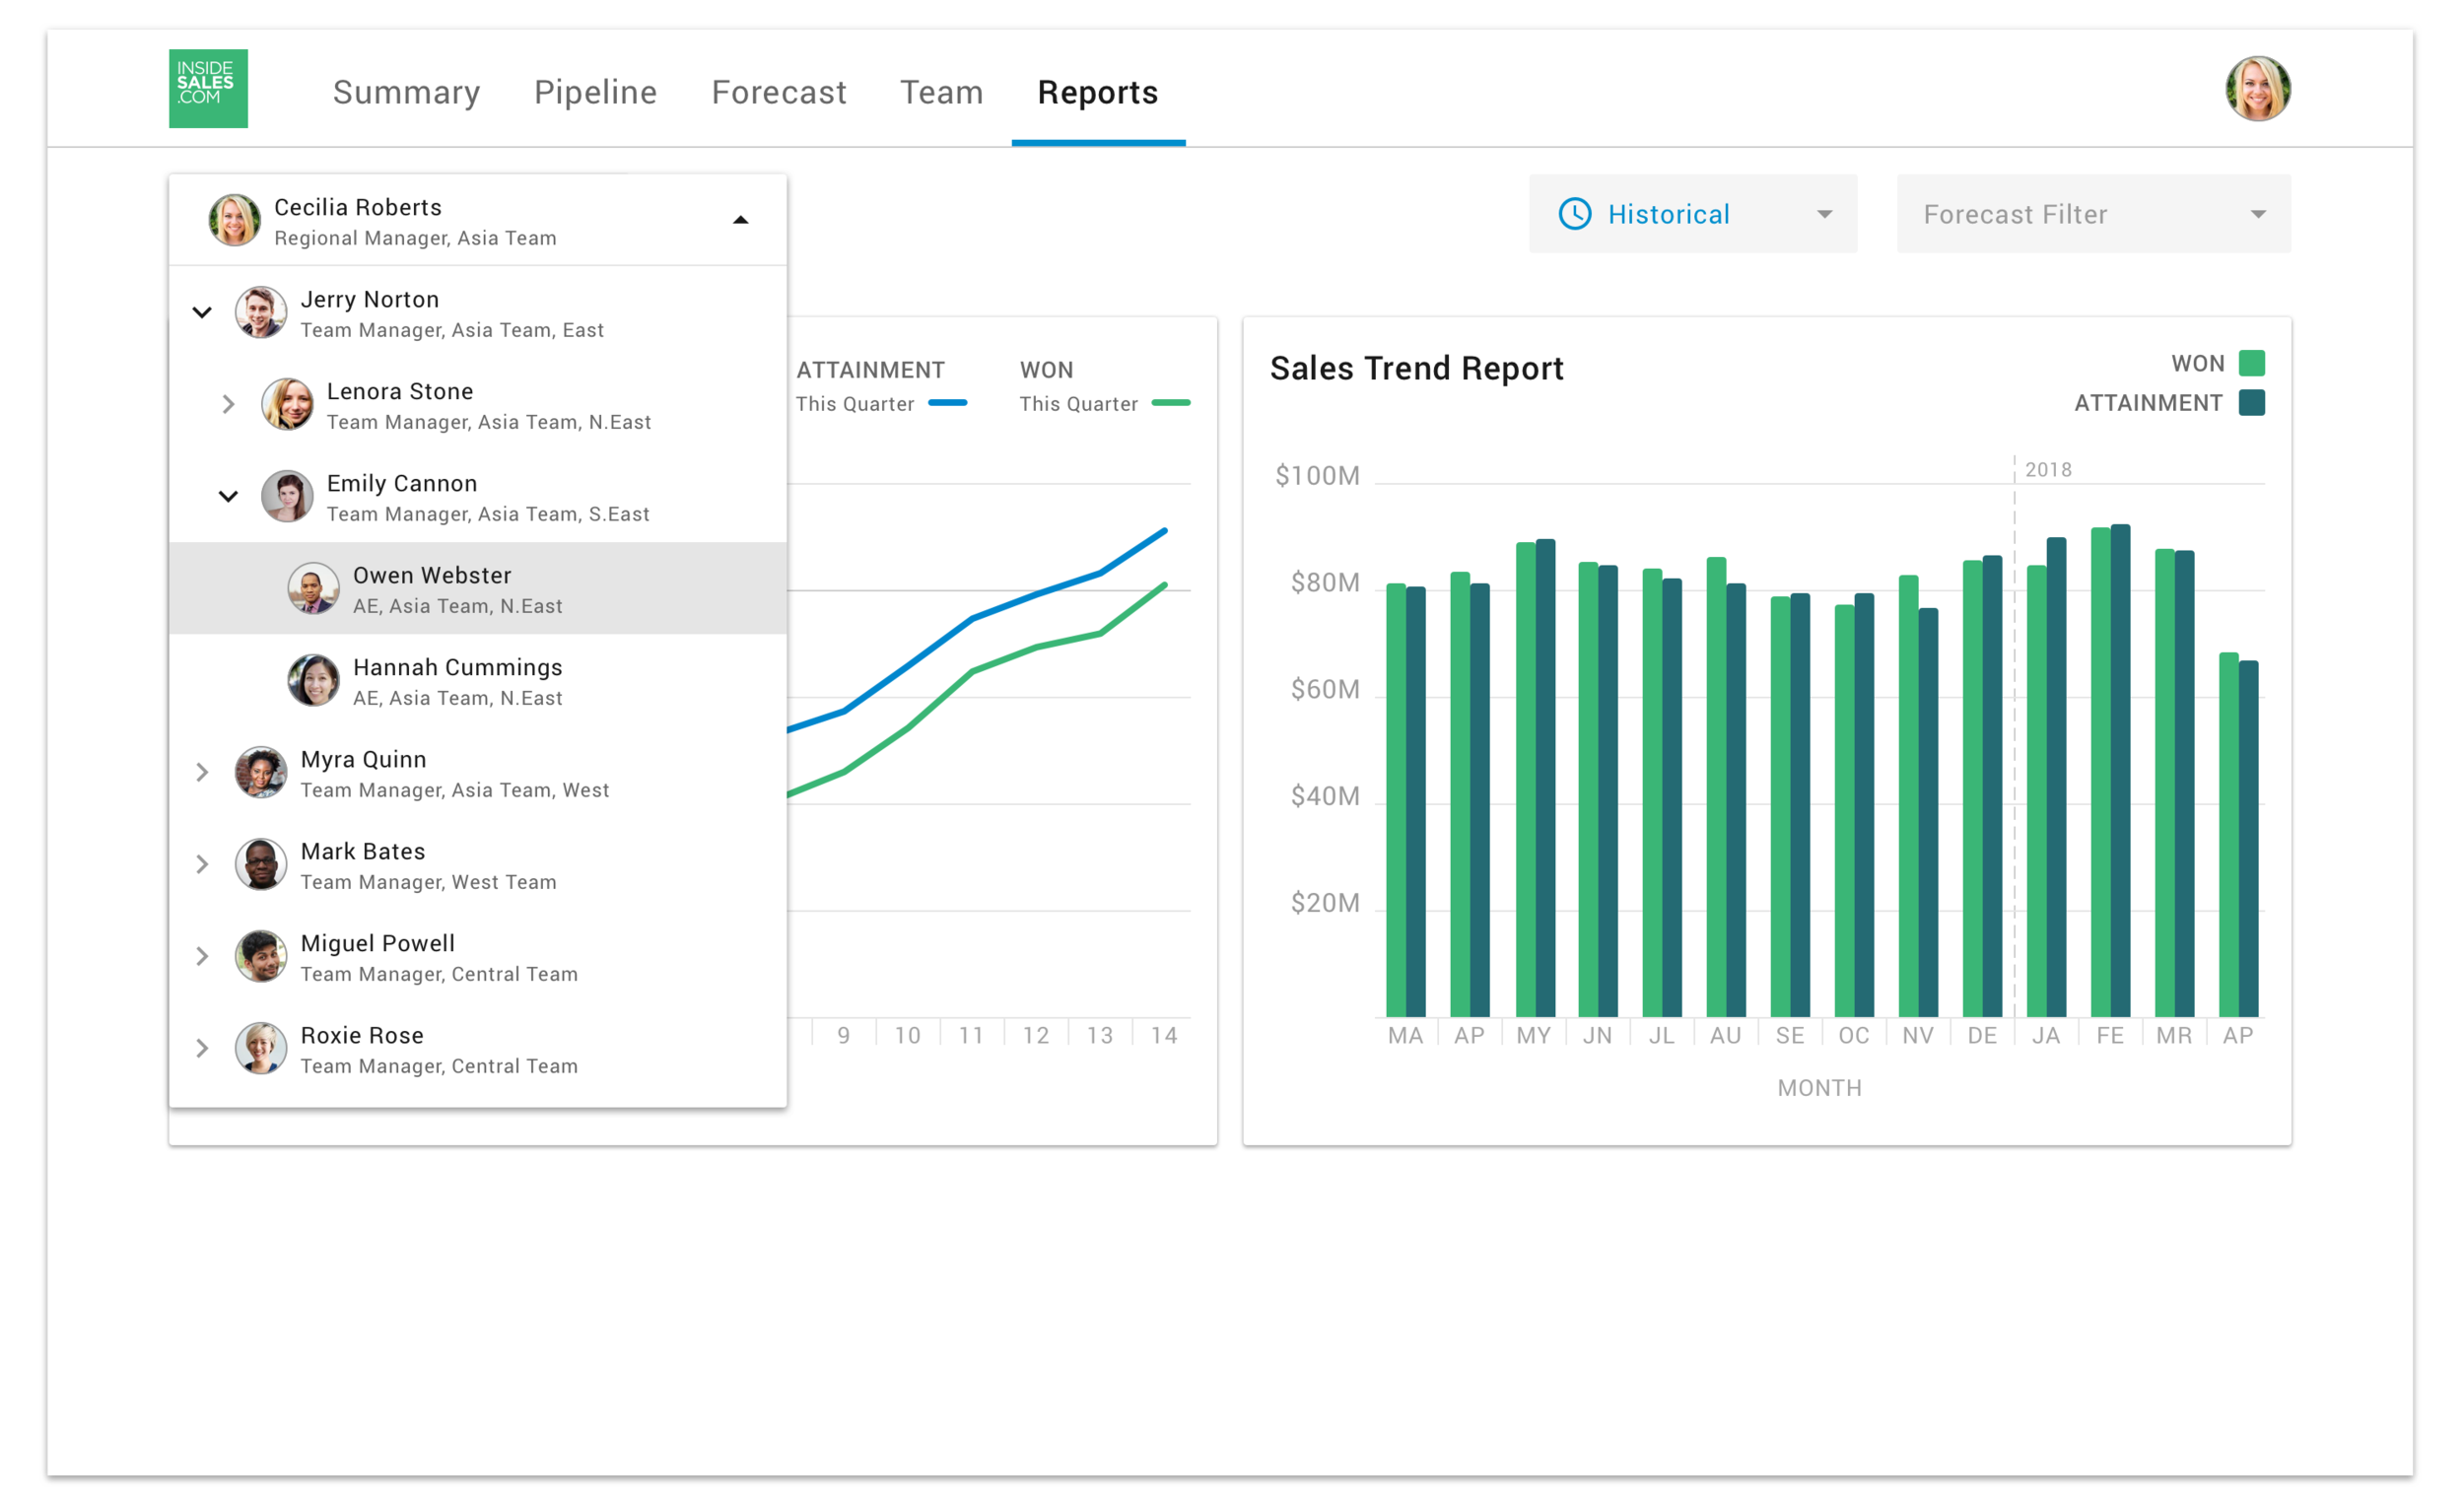The width and height of the screenshot is (2464, 1505).
Task: Collapse the Cecilia Roberts selector with the up arrow
Action: 740,220
